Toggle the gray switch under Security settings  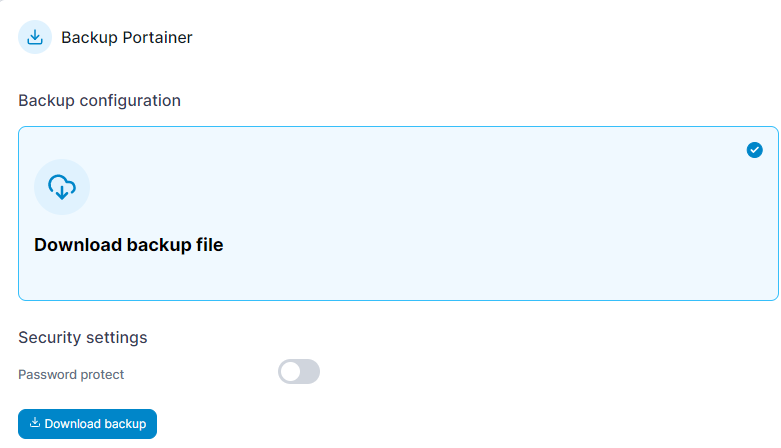tap(299, 372)
